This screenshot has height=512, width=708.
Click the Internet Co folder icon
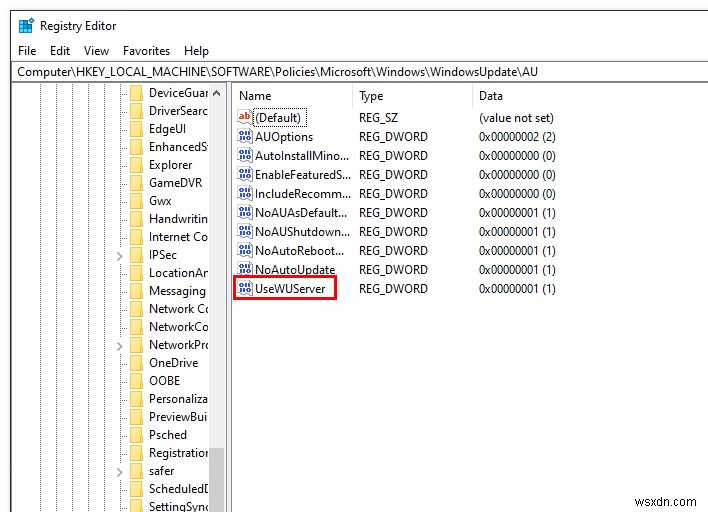click(136, 237)
